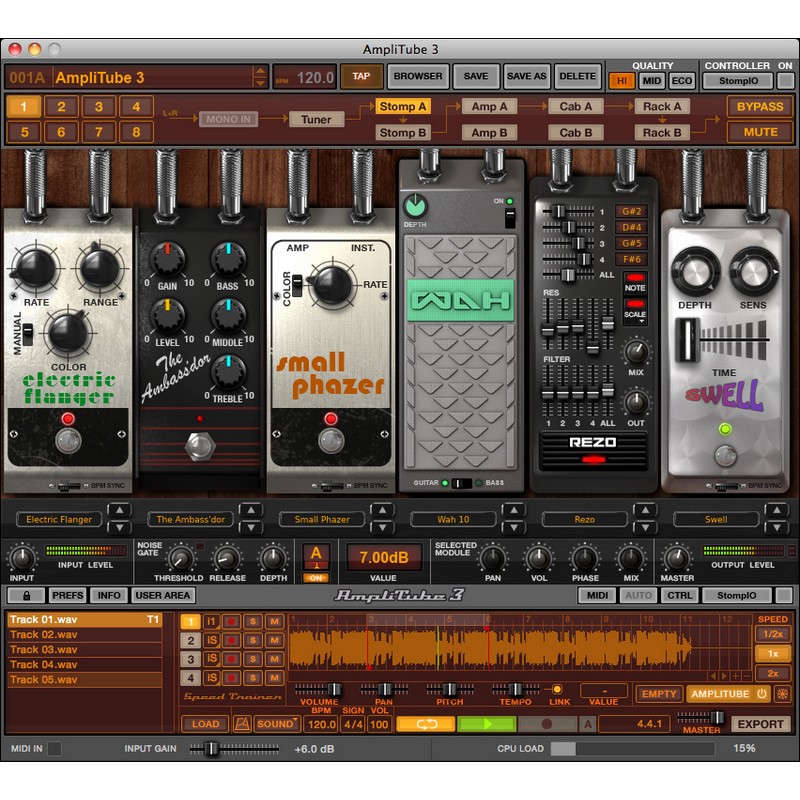This screenshot has height=800, width=800.
Task: Stomp the Swell pedal footswitch
Action: (x=725, y=455)
